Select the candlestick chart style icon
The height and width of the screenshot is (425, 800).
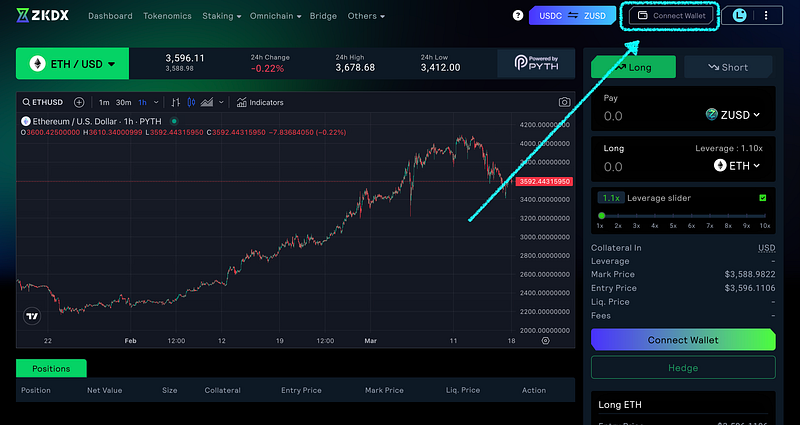[193, 102]
